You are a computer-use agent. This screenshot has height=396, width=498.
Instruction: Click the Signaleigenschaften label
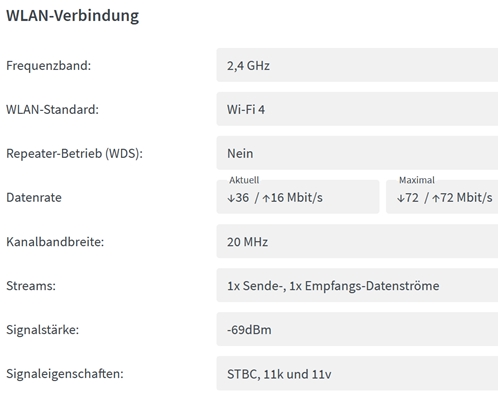[x=65, y=374]
